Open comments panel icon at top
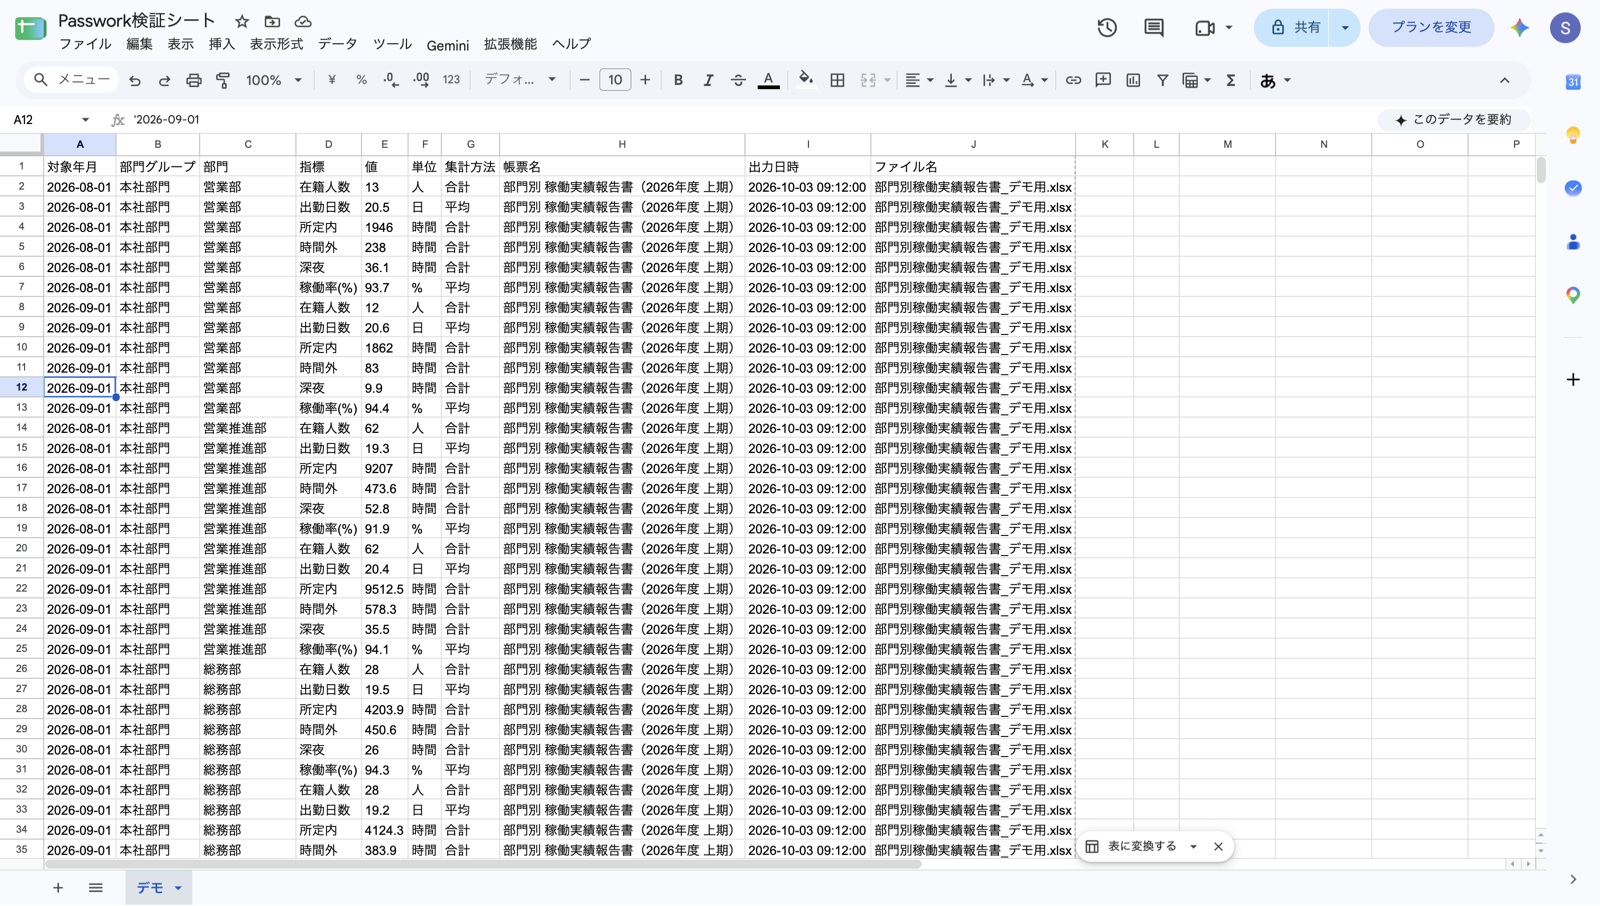Screen dimensions: 1600x906 [x=1154, y=28]
